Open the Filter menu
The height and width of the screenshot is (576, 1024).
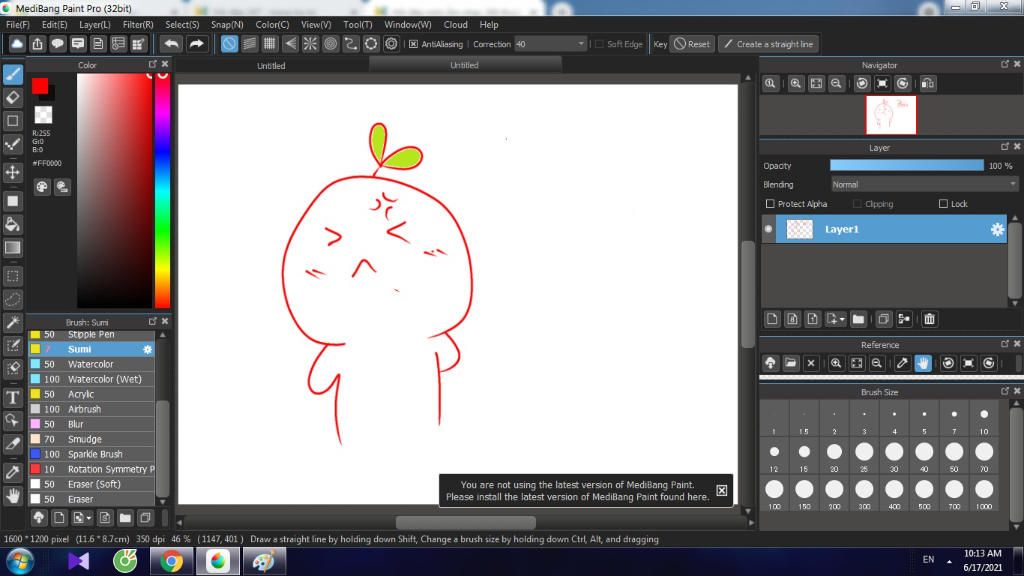(x=138, y=25)
